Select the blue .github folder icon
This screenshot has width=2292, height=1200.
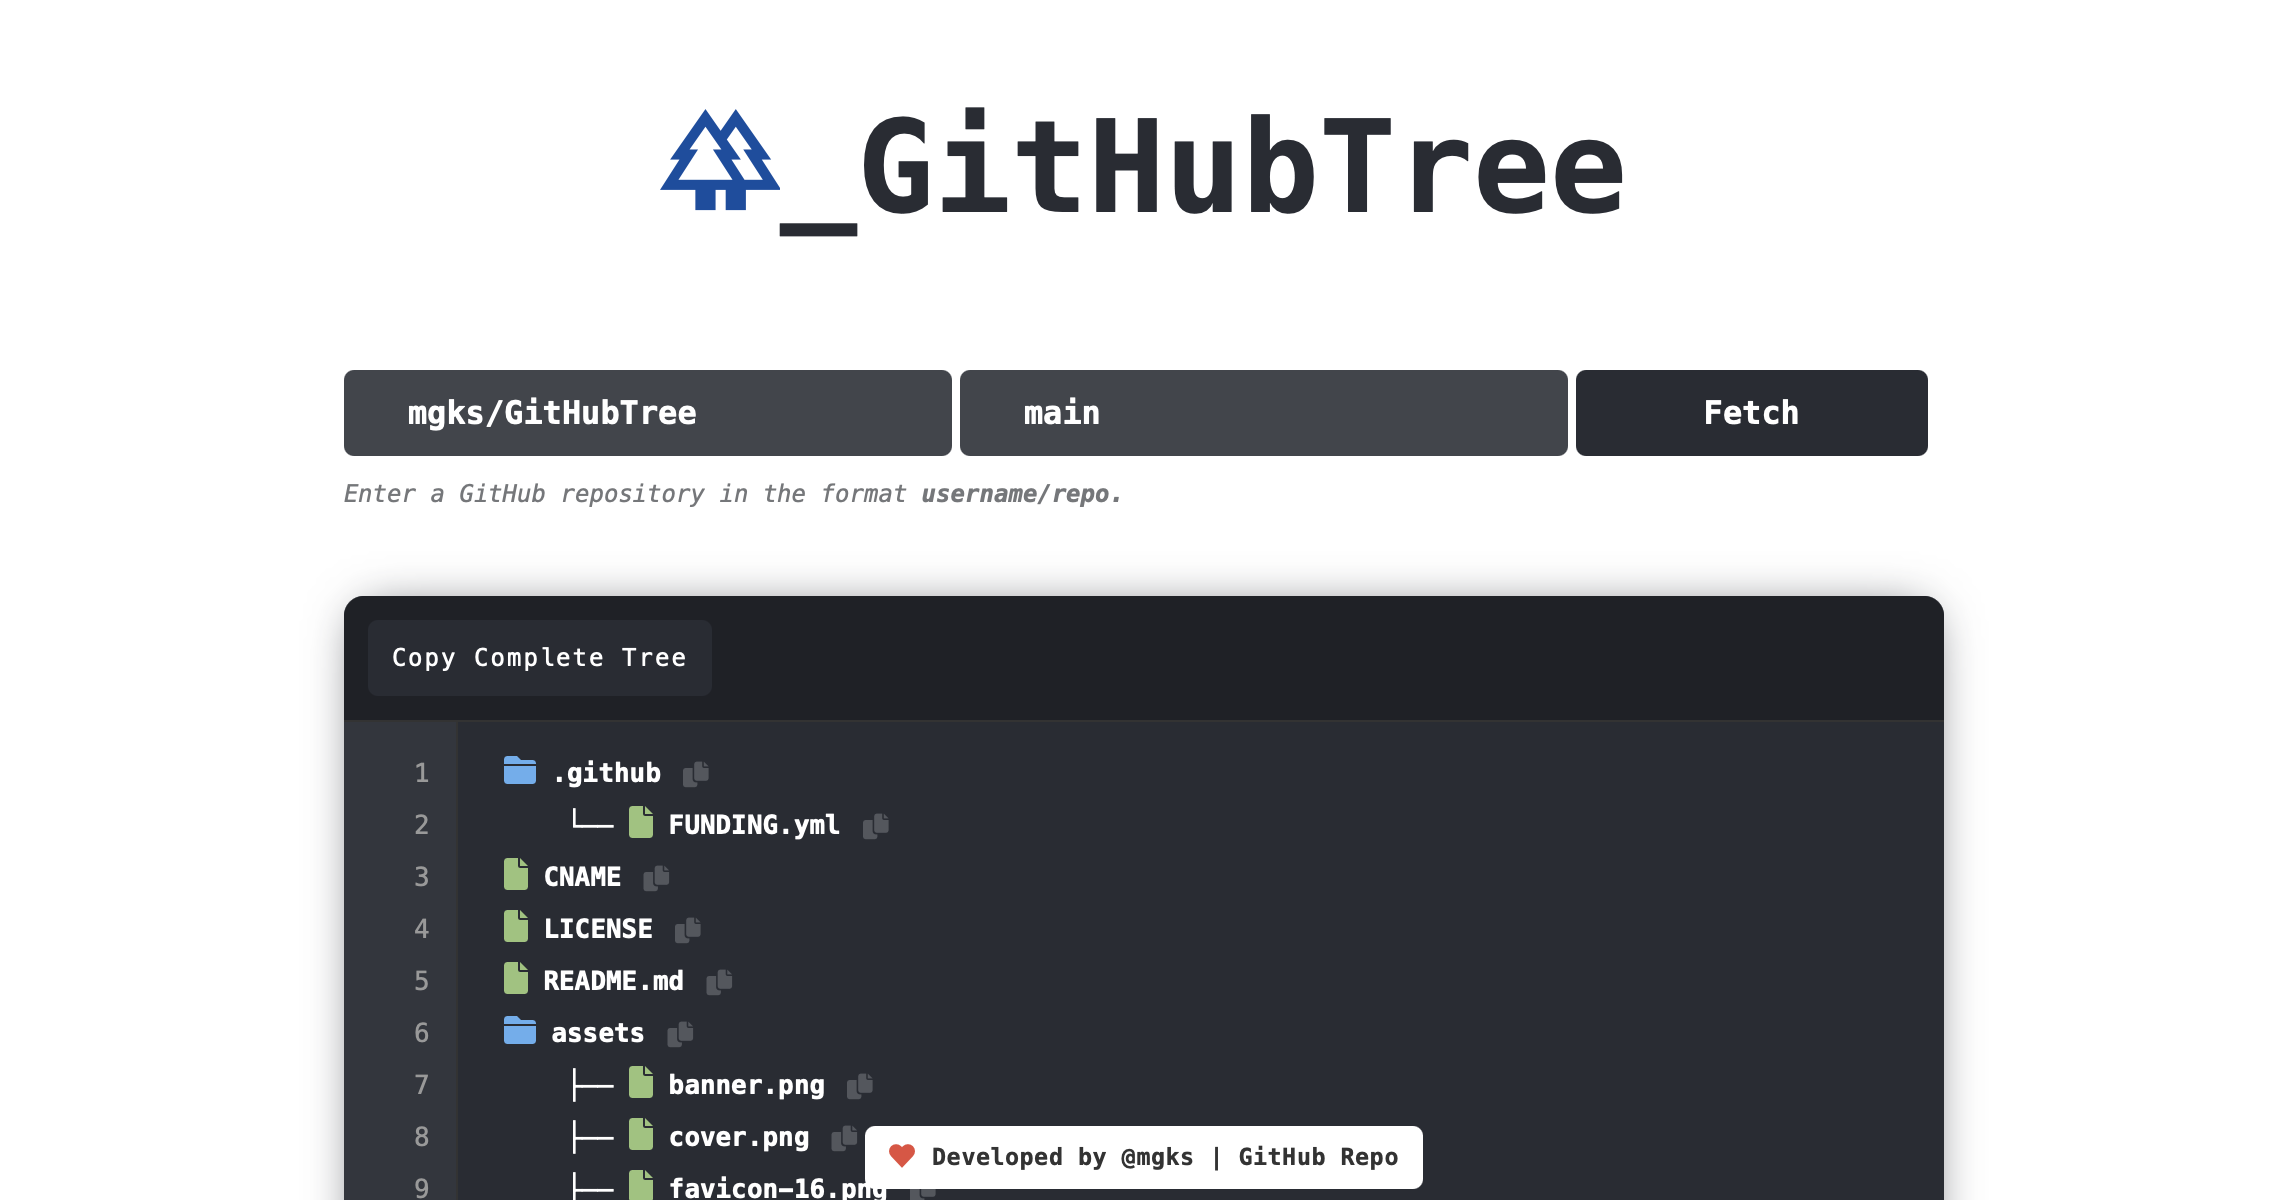click(x=519, y=771)
